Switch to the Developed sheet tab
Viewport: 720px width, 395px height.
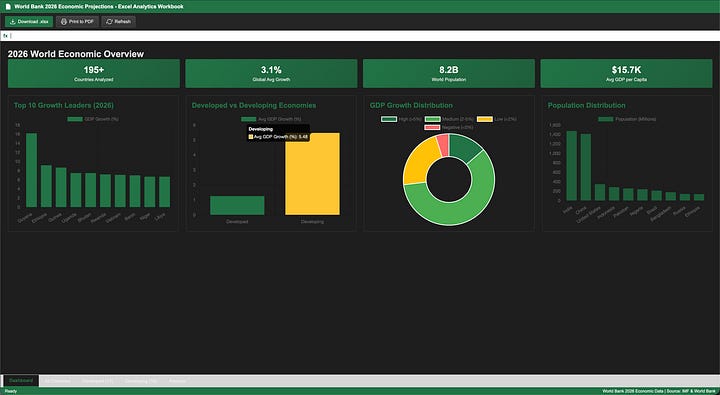pos(97,381)
